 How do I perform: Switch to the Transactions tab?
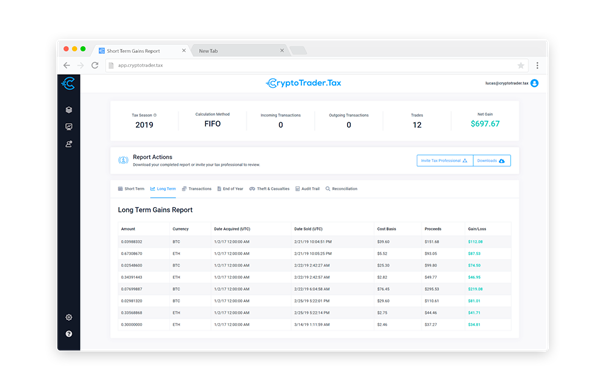197,189
